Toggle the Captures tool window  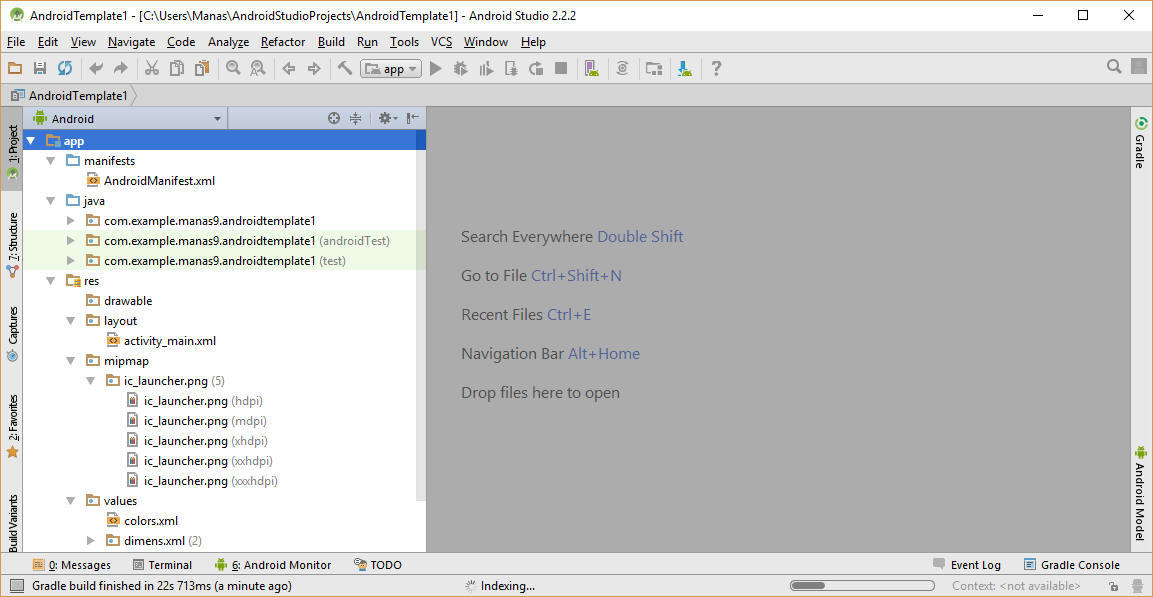point(13,335)
